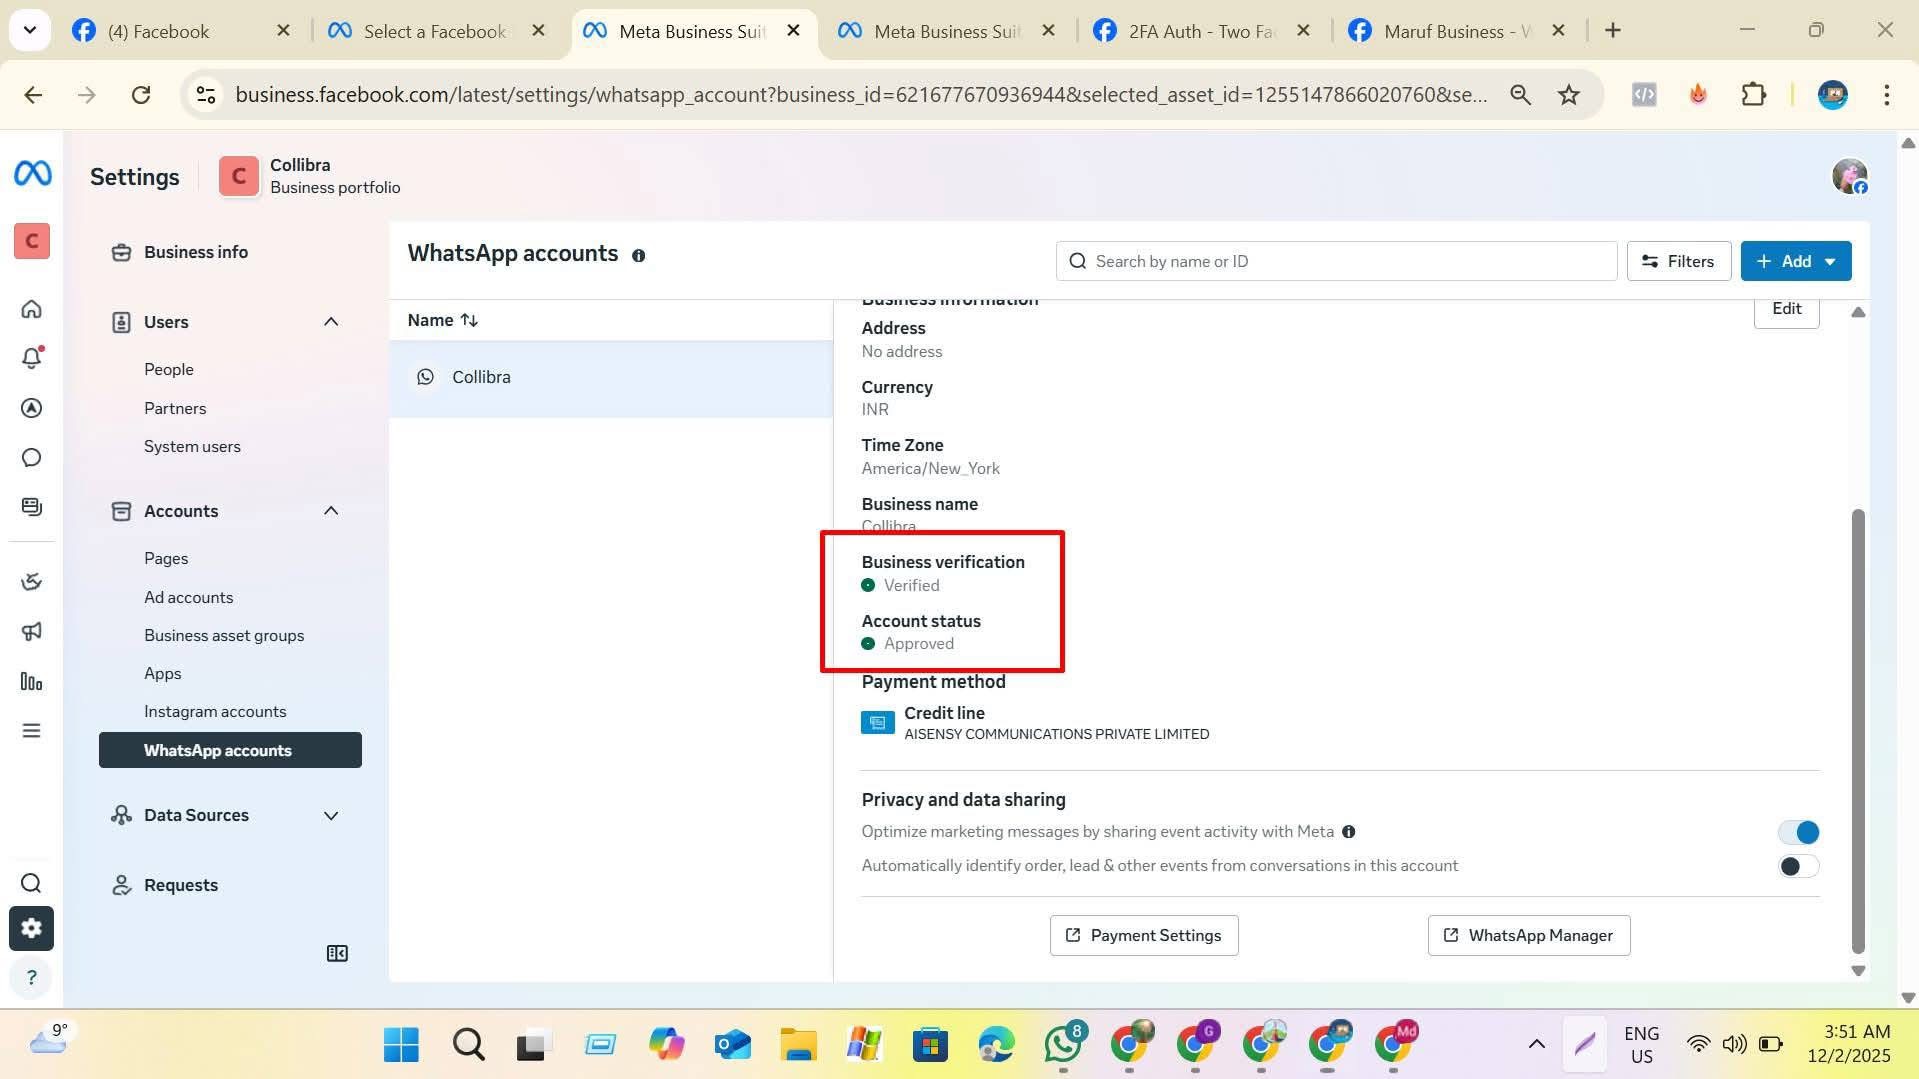This screenshot has height=1079, width=1919.
Task: Click the site information icon in address bar
Action: point(206,95)
